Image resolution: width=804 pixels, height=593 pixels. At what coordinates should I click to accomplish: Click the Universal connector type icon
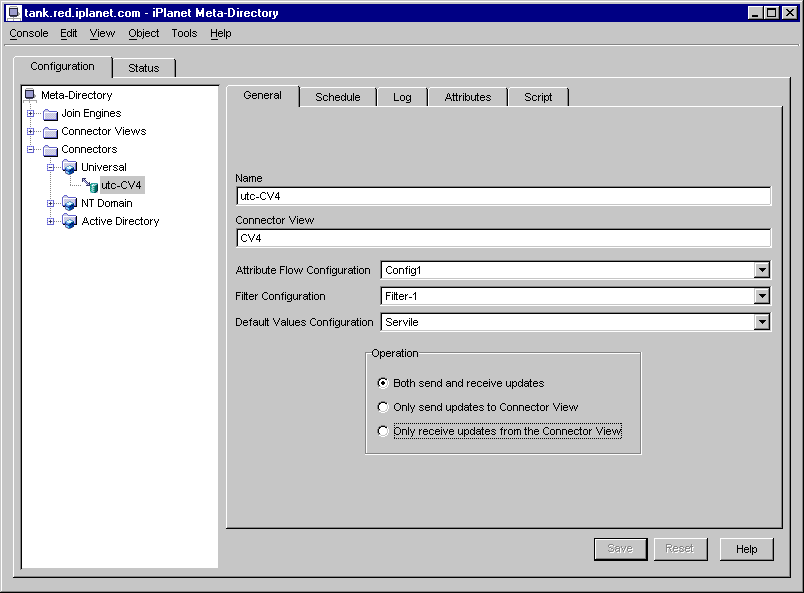coord(70,167)
